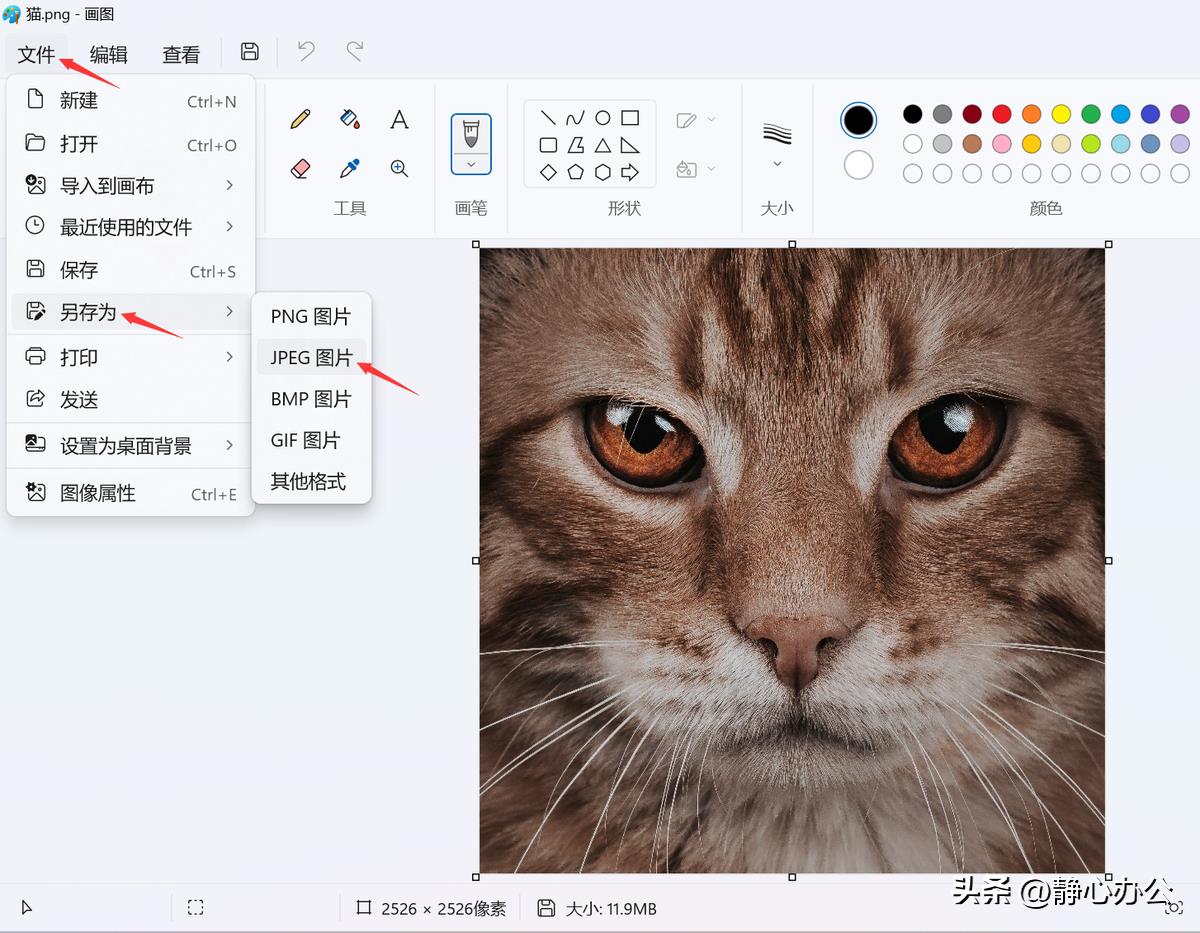The height and width of the screenshot is (933, 1200).
Task: Select 其他格式 save option
Action: 308,481
